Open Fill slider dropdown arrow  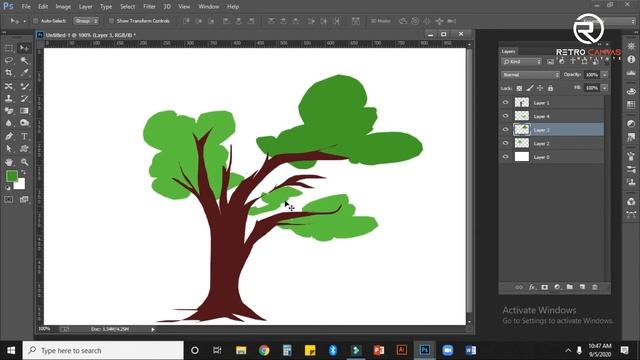point(604,88)
